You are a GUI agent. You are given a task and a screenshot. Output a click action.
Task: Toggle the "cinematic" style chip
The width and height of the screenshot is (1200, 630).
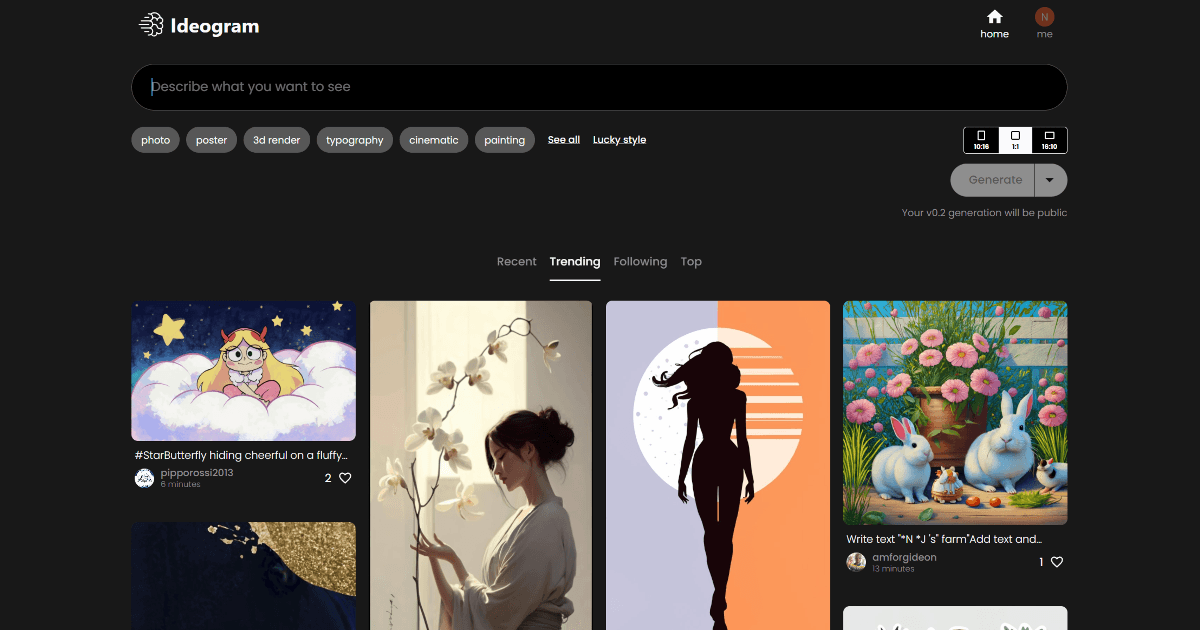pos(433,140)
